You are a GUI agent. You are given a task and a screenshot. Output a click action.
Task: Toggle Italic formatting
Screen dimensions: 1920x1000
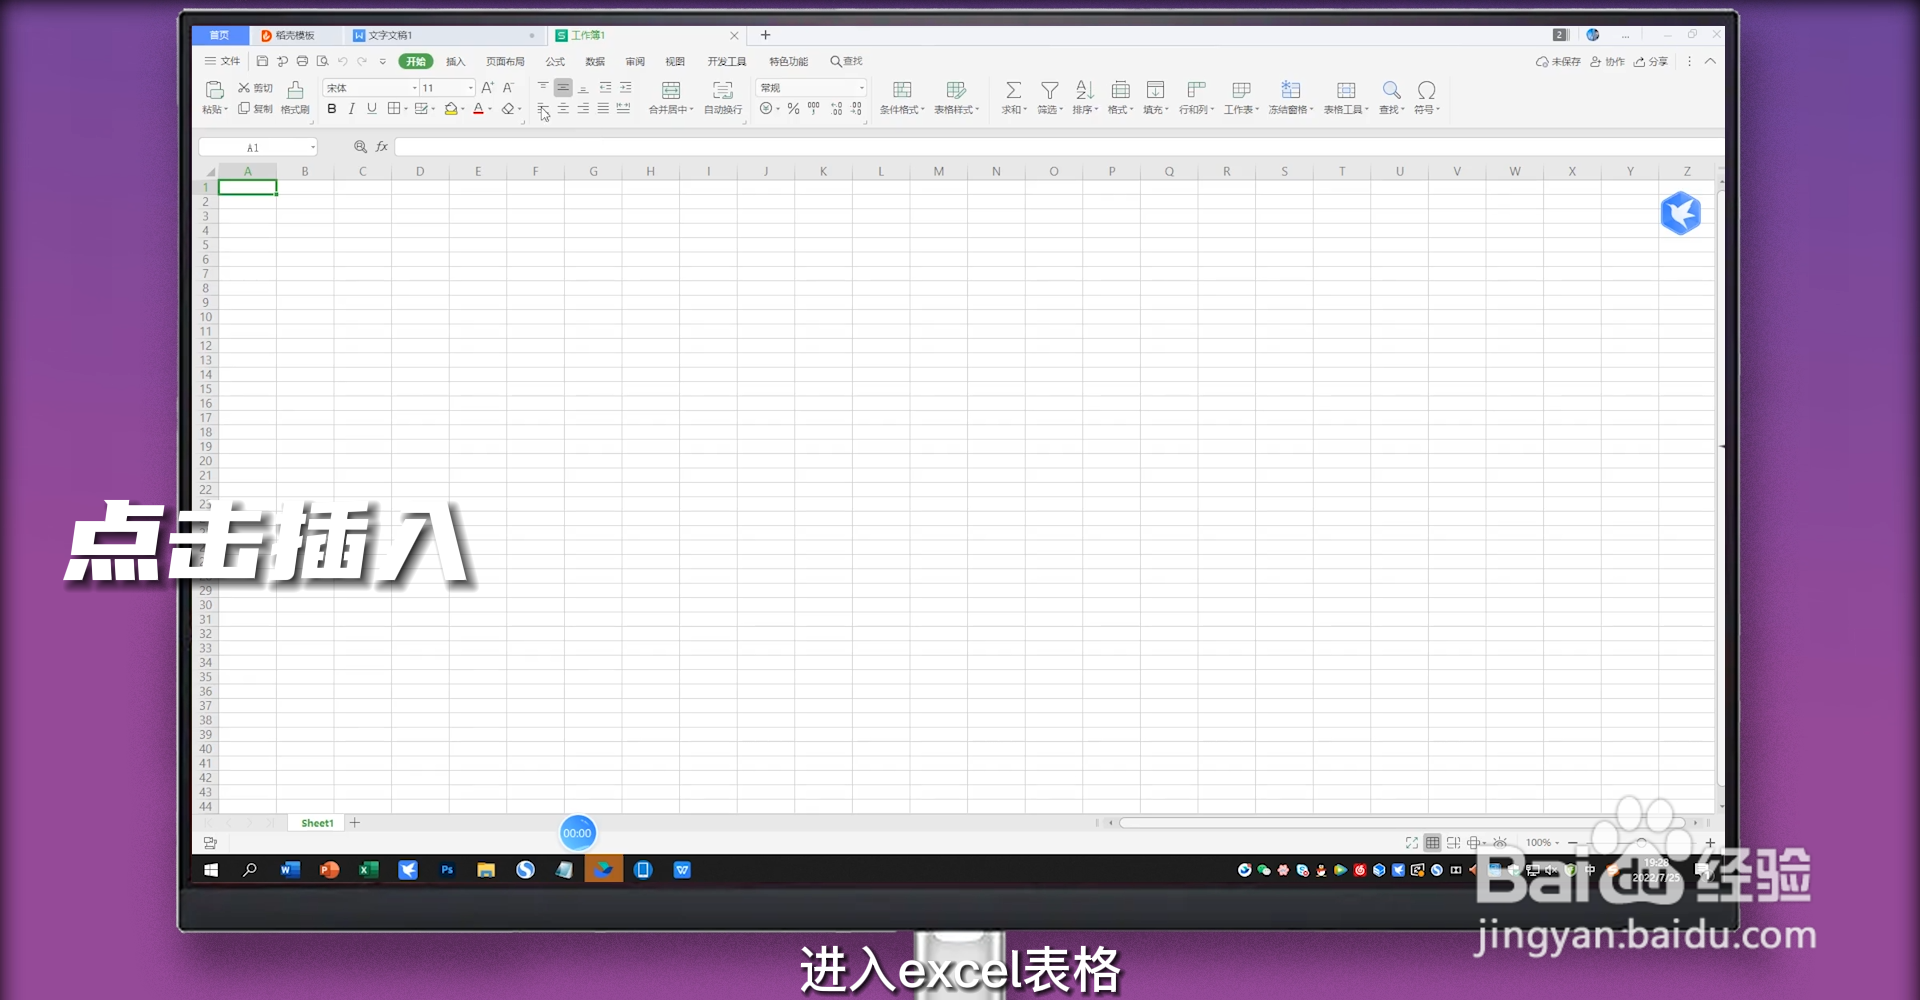pyautogui.click(x=351, y=109)
